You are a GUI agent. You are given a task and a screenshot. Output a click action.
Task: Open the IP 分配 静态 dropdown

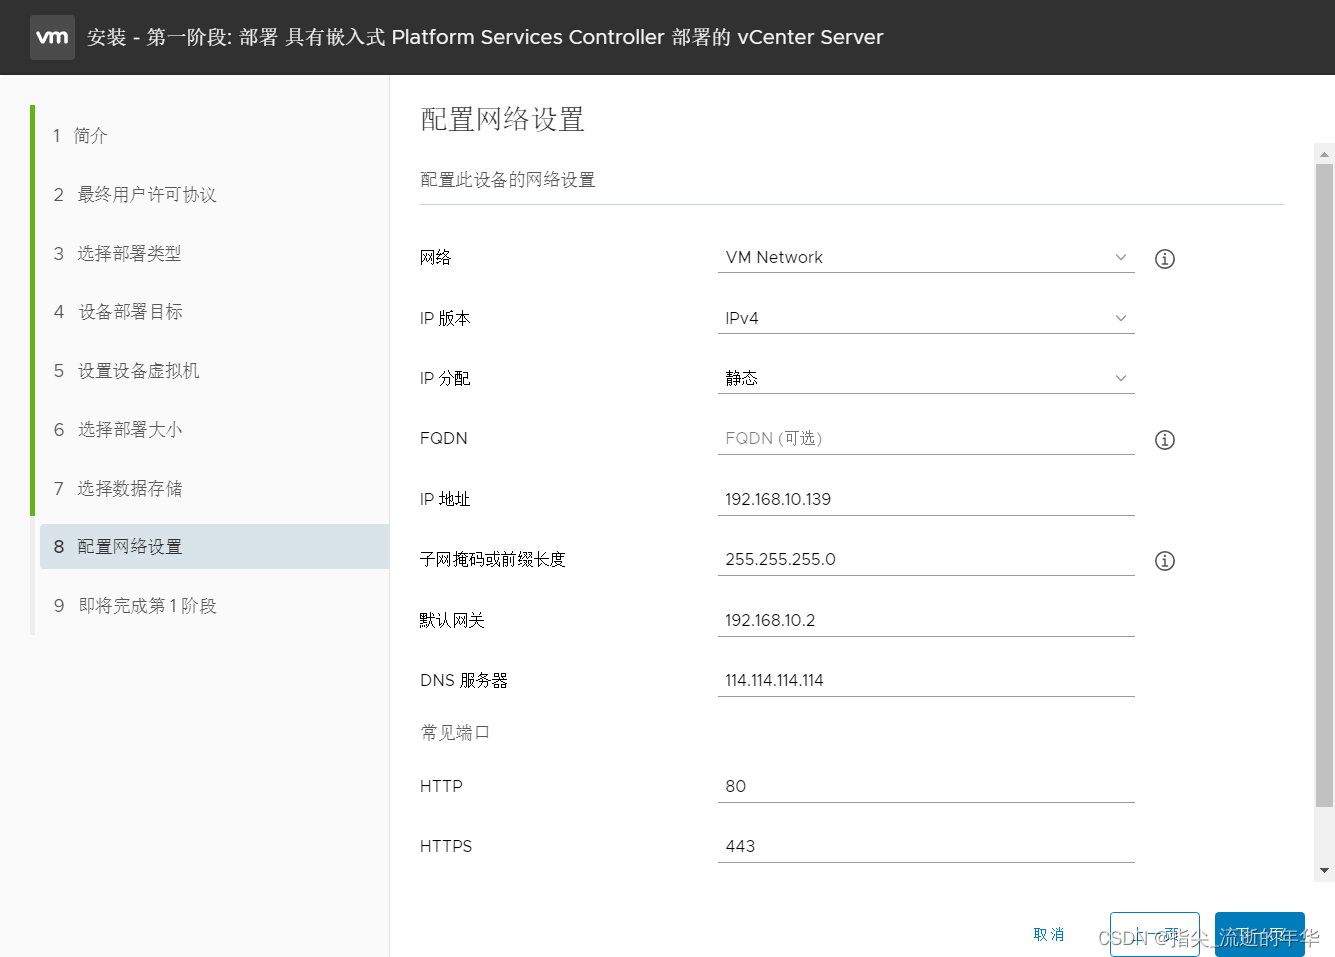[x=926, y=378]
